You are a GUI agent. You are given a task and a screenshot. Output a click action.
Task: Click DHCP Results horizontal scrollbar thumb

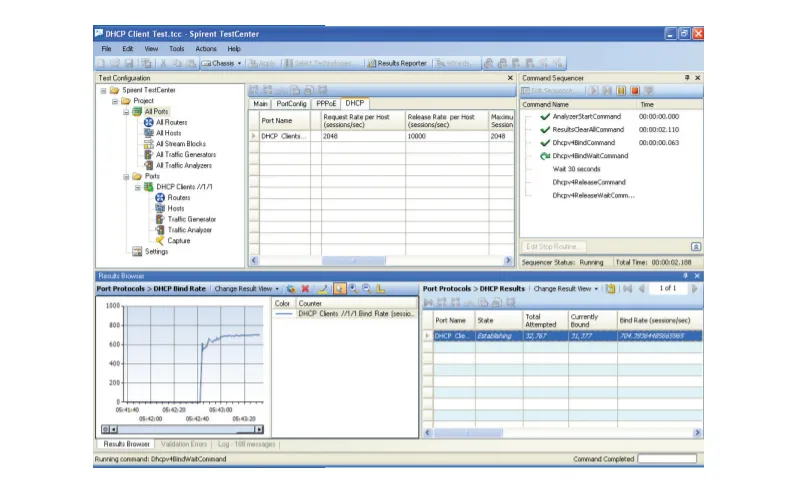tap(468, 432)
